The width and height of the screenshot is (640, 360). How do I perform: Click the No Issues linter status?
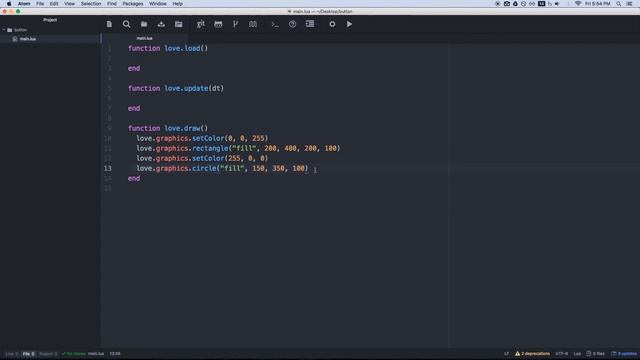pyautogui.click(x=73, y=353)
